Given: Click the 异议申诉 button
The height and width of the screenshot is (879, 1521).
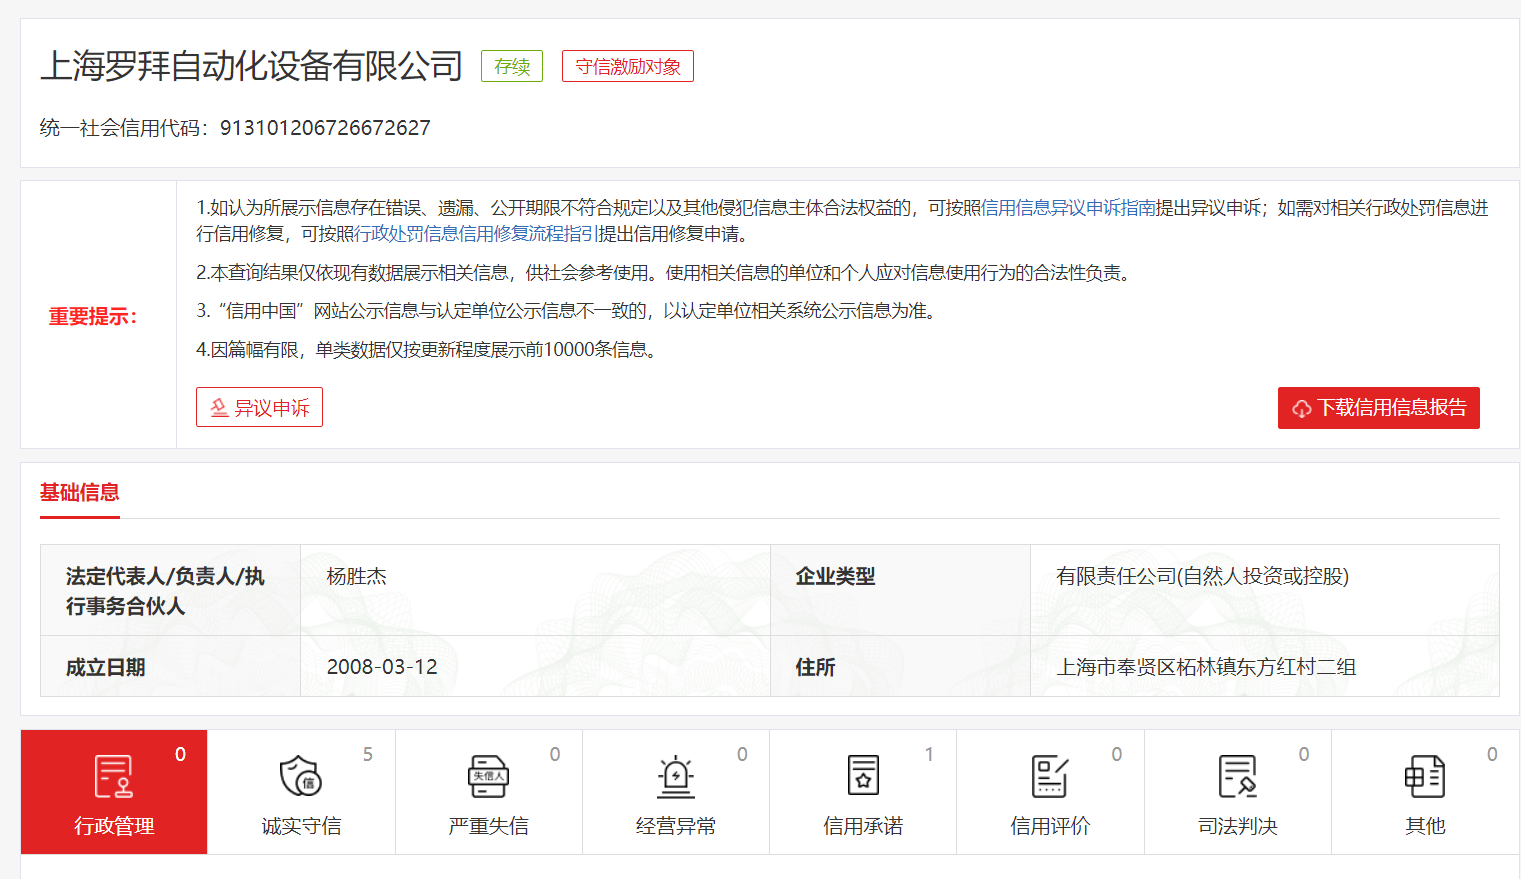Looking at the screenshot, I should (259, 407).
